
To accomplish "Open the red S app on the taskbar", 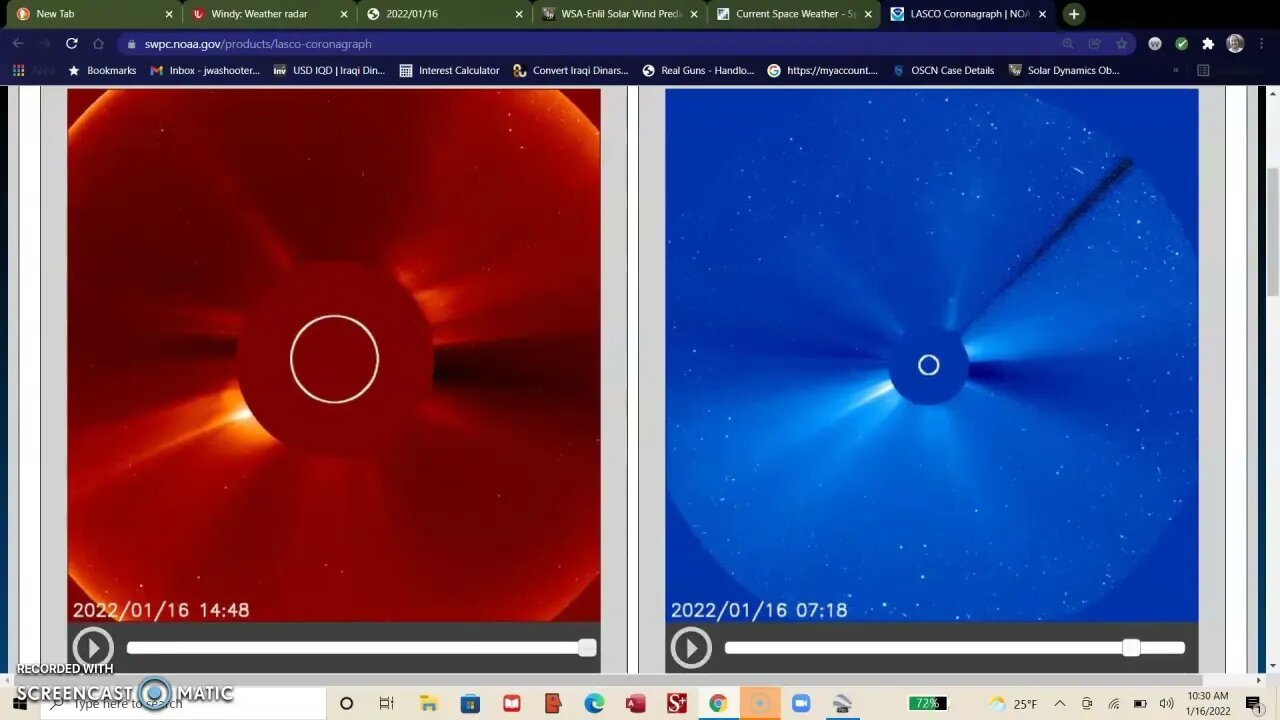I will click(677, 704).
